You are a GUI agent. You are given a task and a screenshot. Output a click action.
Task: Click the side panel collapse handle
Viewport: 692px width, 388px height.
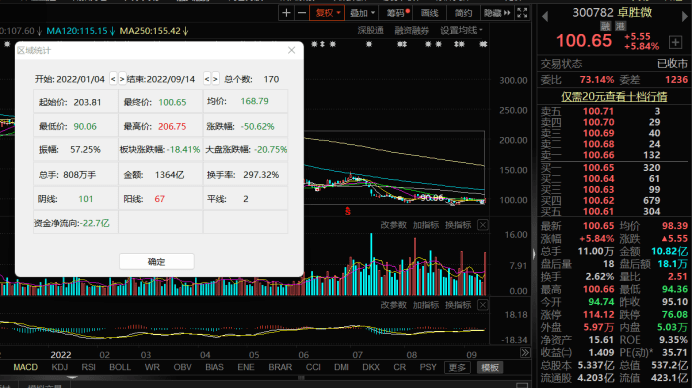(x=534, y=254)
